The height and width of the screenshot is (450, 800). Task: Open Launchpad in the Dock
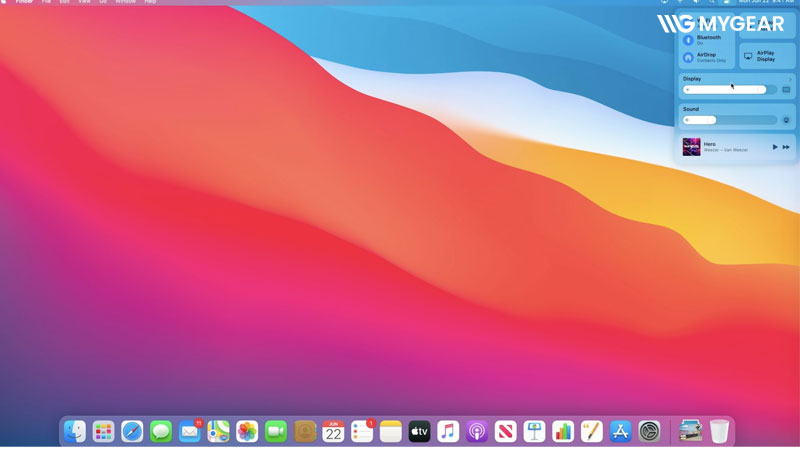(104, 432)
